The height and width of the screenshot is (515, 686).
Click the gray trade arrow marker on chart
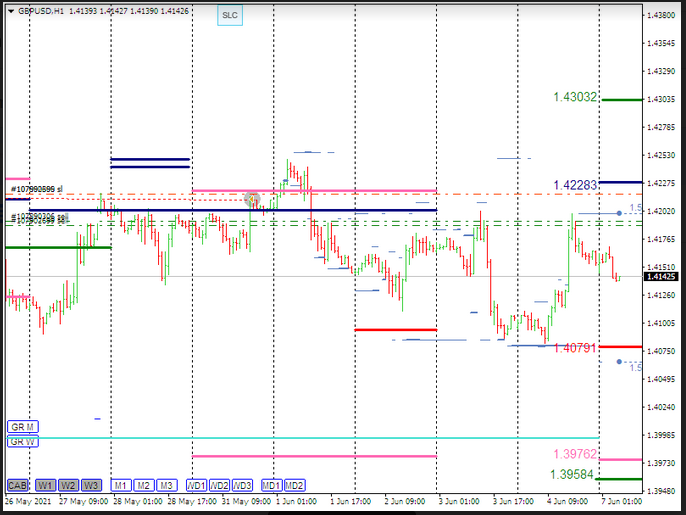point(252,200)
